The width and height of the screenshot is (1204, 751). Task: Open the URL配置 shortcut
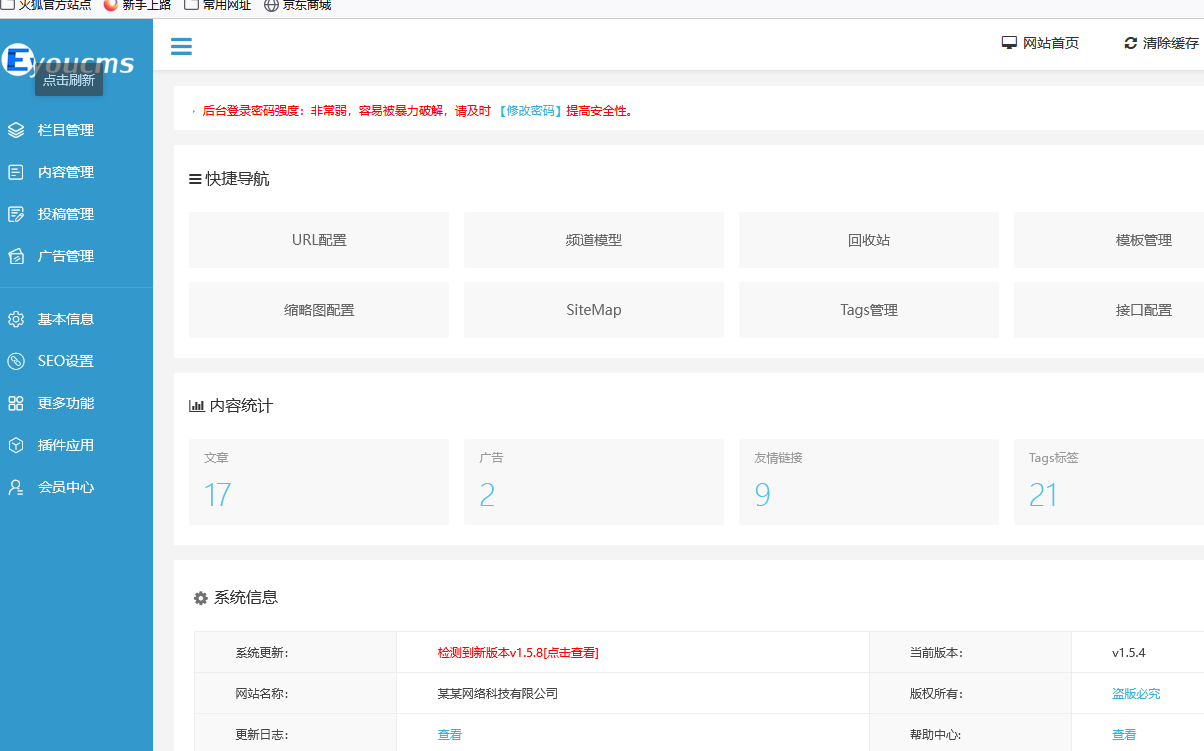(319, 240)
